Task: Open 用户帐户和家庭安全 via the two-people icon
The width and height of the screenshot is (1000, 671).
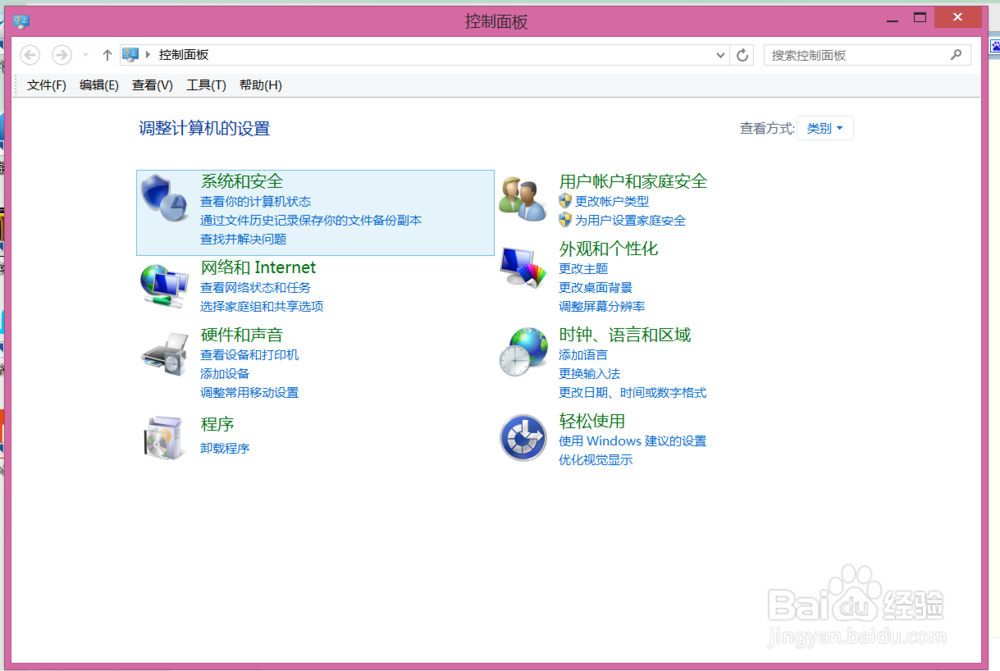Action: click(x=522, y=198)
